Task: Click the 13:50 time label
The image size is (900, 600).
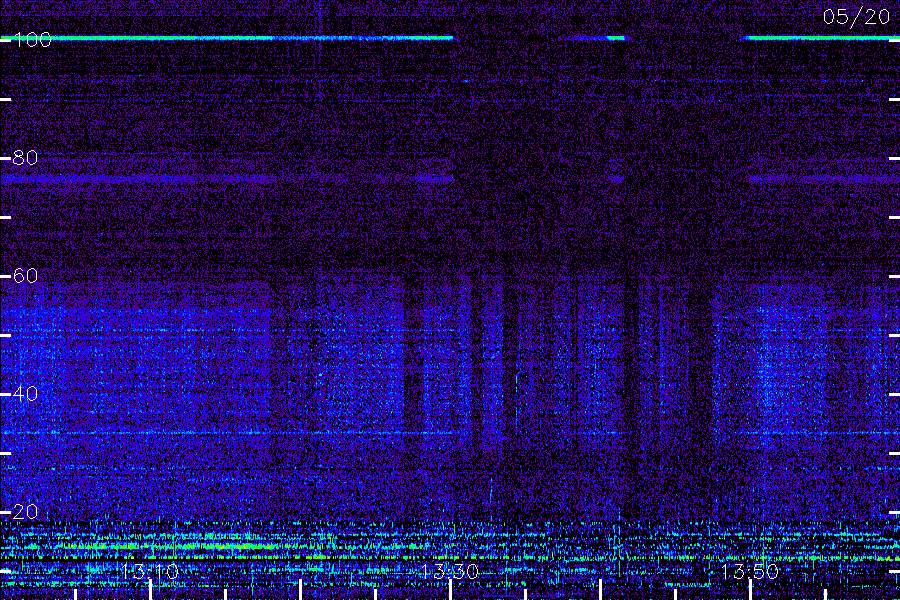Action: (x=750, y=572)
